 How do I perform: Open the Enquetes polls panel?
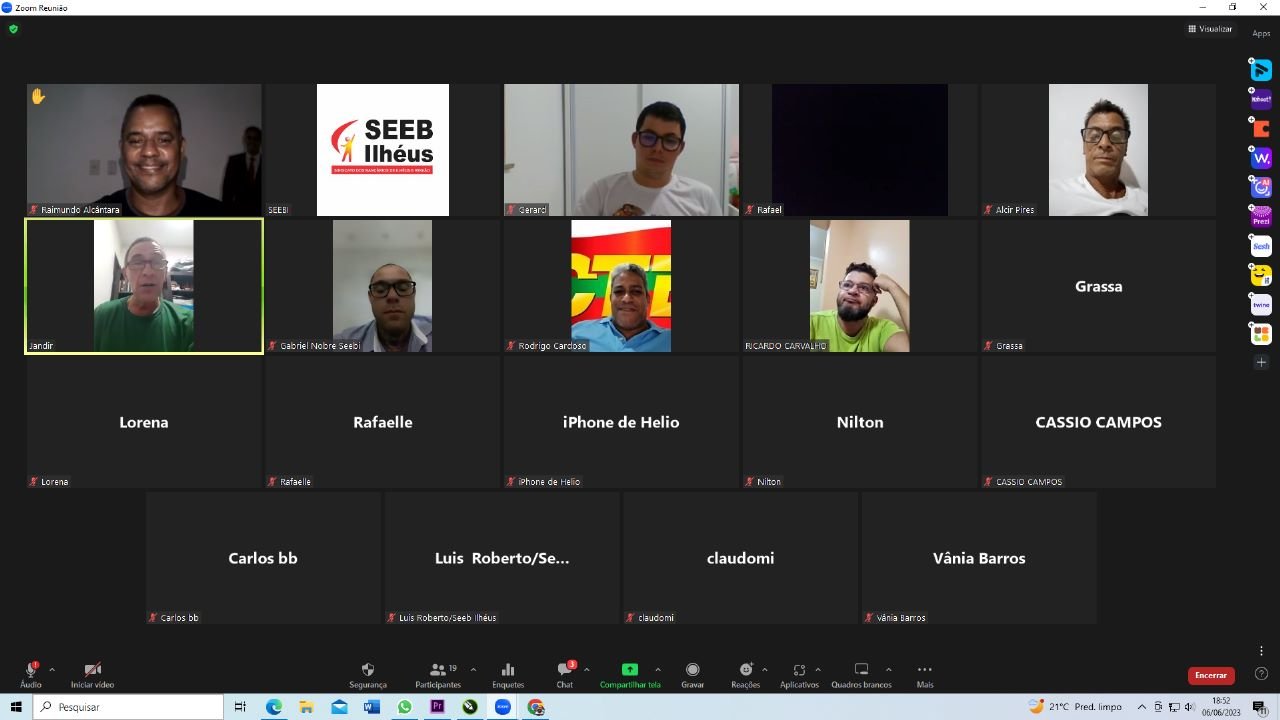click(507, 674)
